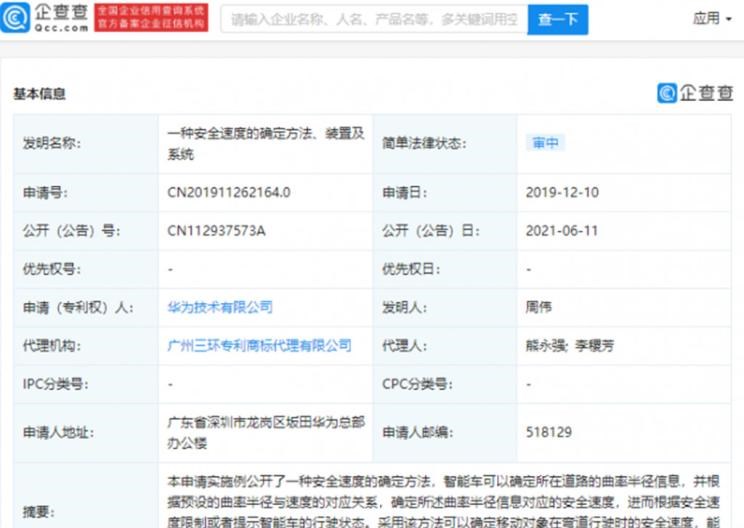Click the inventor name 周伟
The height and width of the screenshot is (528, 744).
tap(539, 307)
